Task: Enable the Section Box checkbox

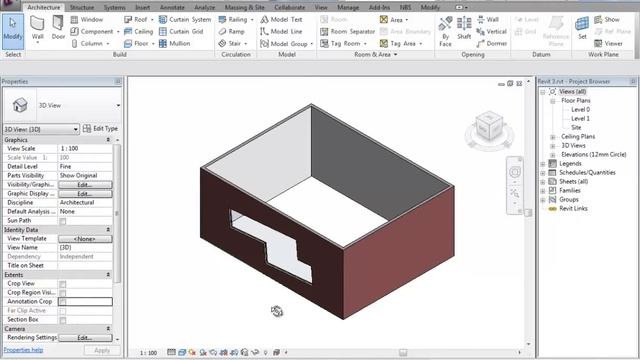Action: click(x=62, y=320)
